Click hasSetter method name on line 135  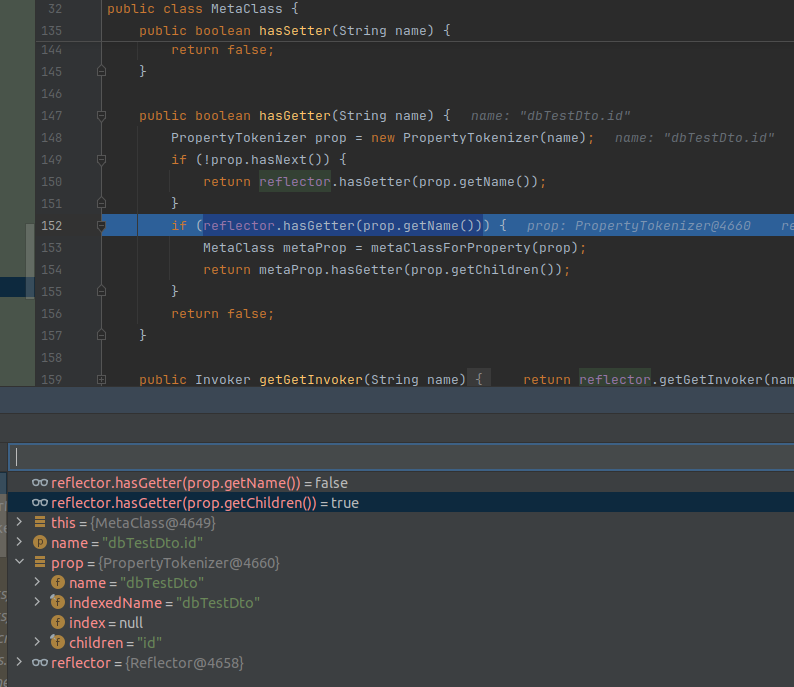[x=295, y=31]
